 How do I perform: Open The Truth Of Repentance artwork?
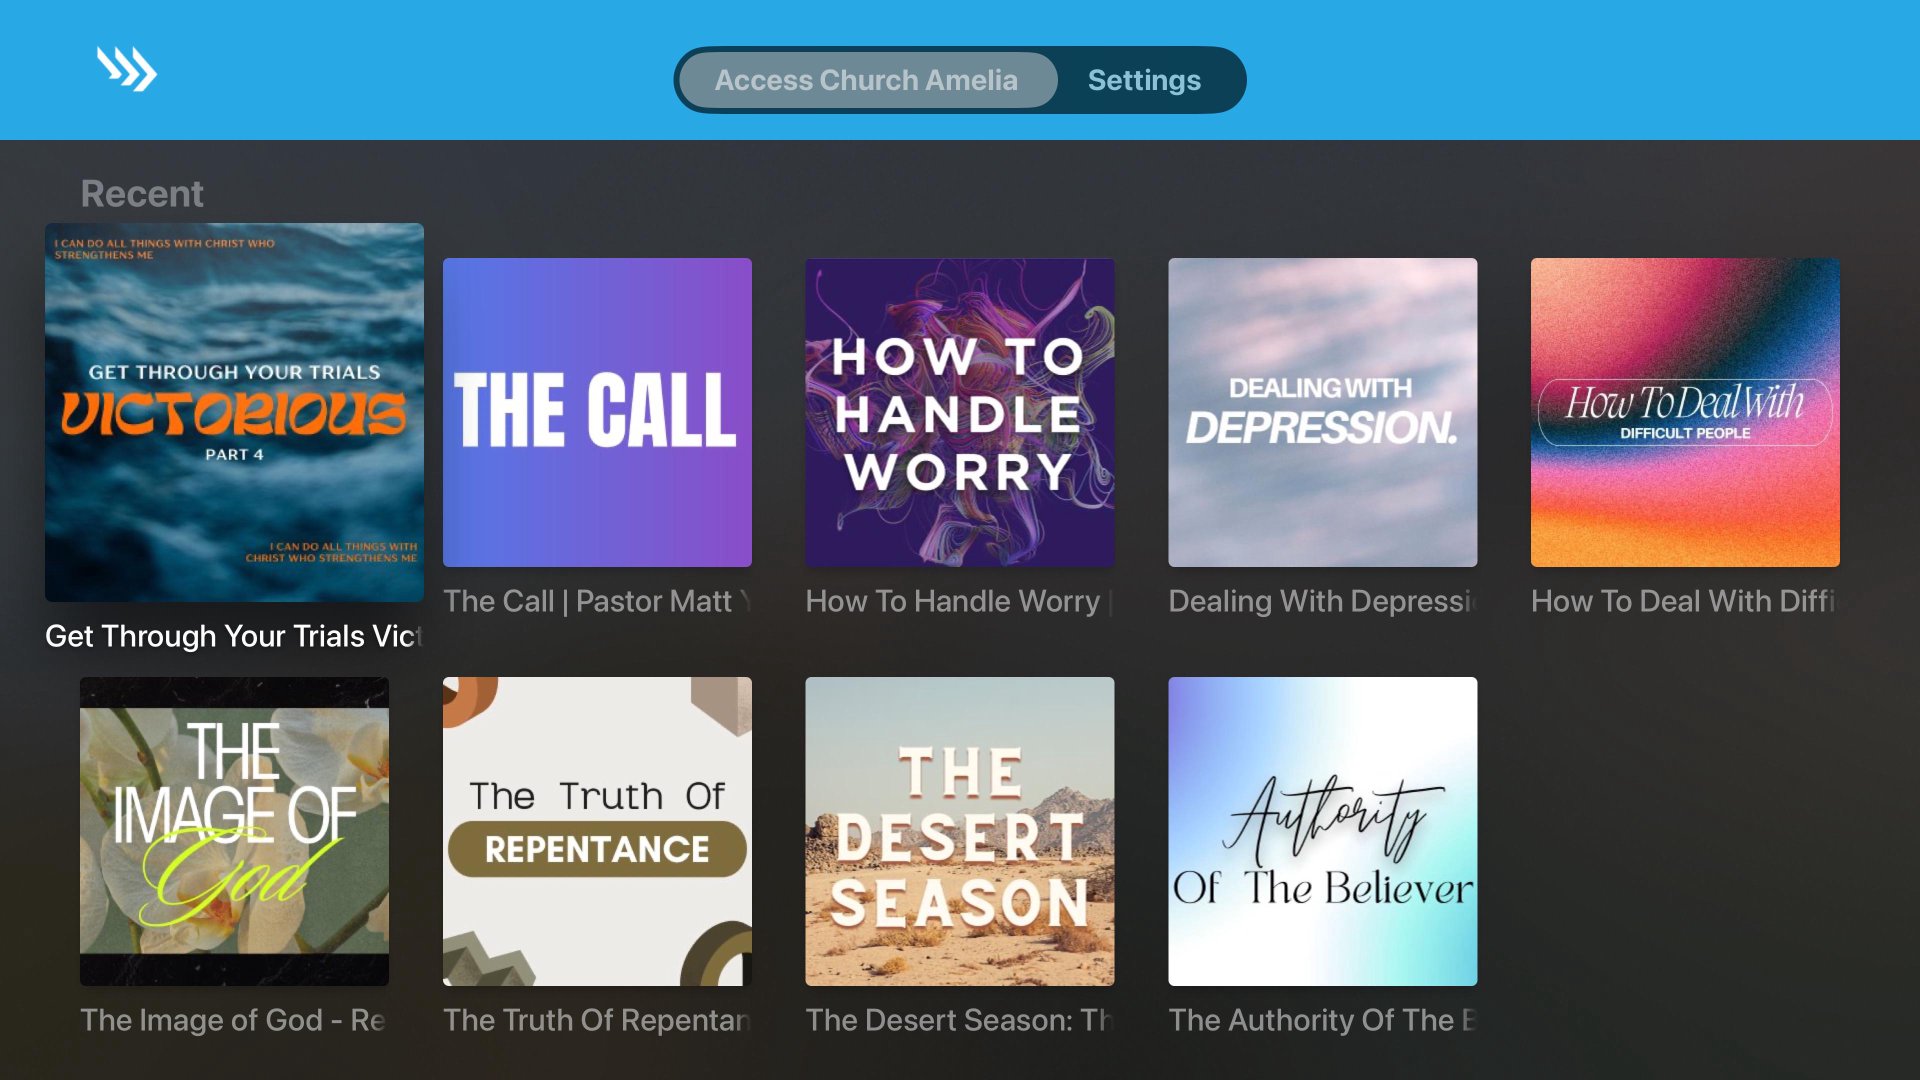click(597, 831)
